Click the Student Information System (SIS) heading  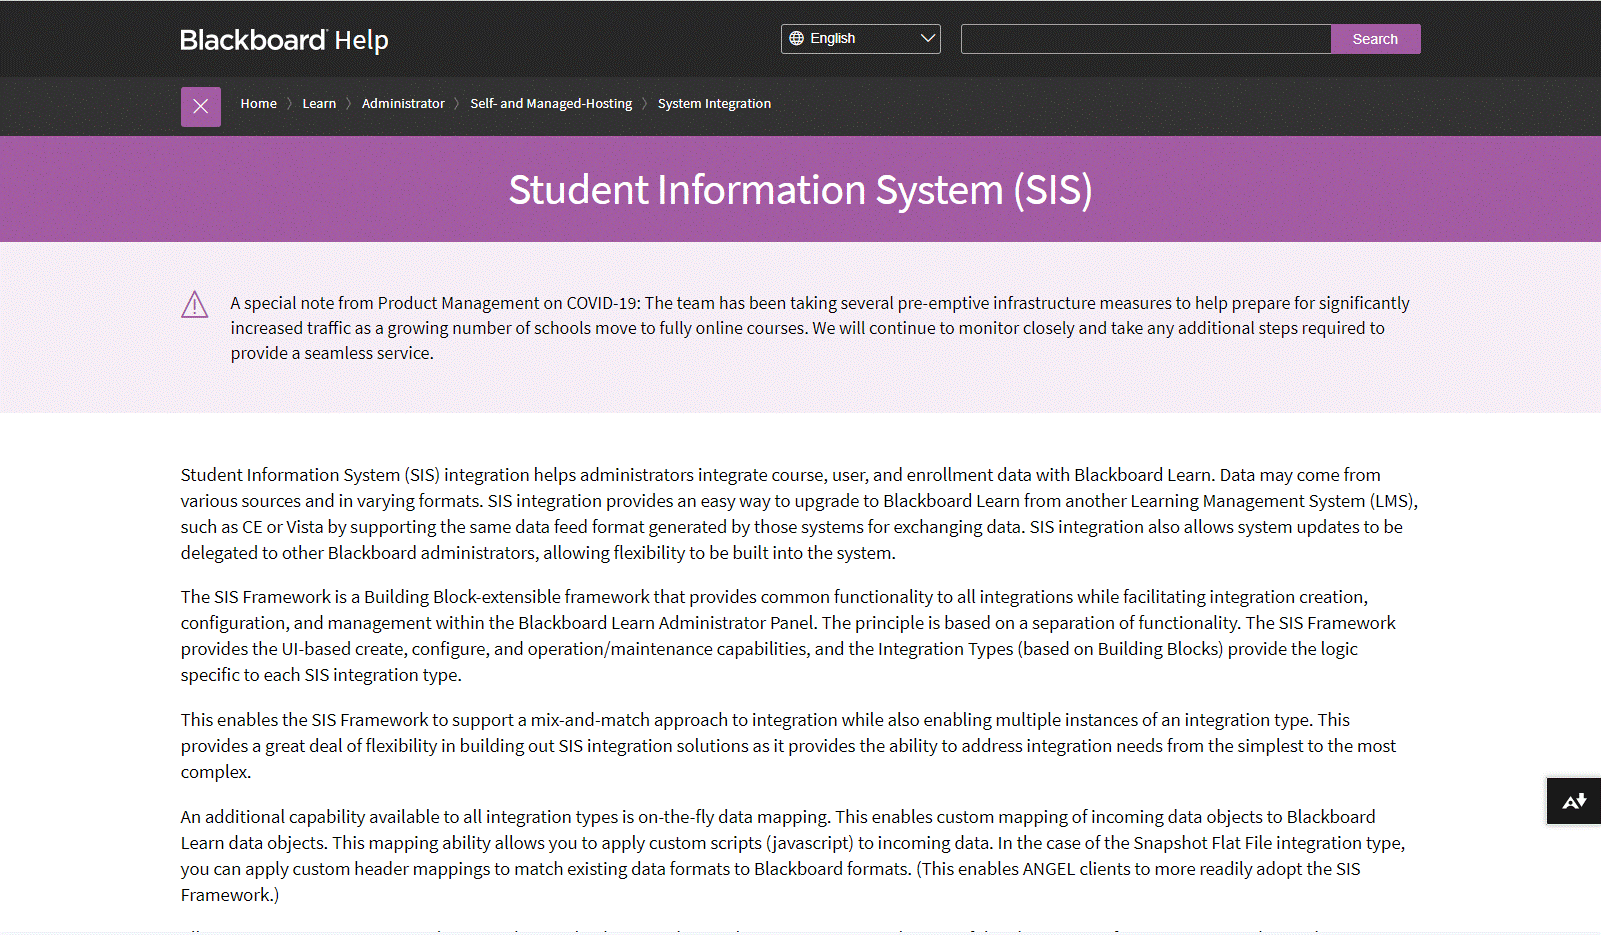click(800, 190)
